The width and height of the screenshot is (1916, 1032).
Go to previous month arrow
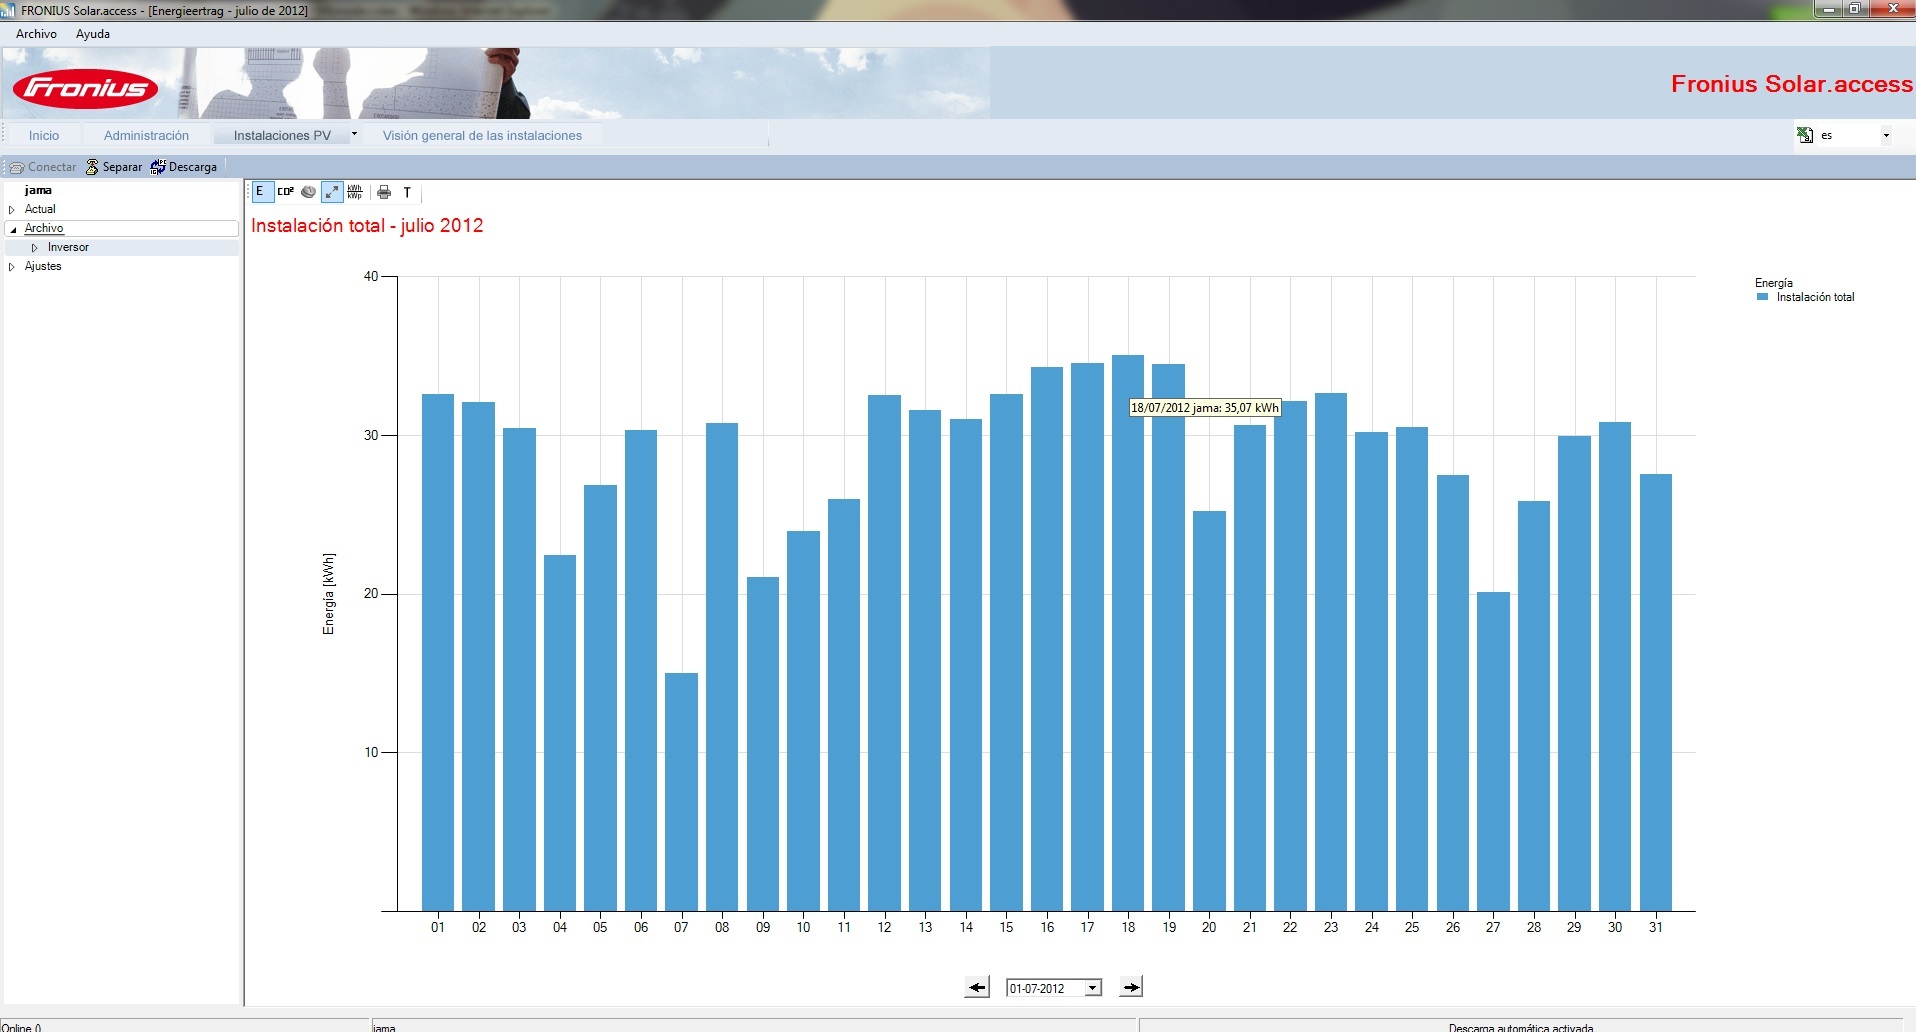point(977,987)
